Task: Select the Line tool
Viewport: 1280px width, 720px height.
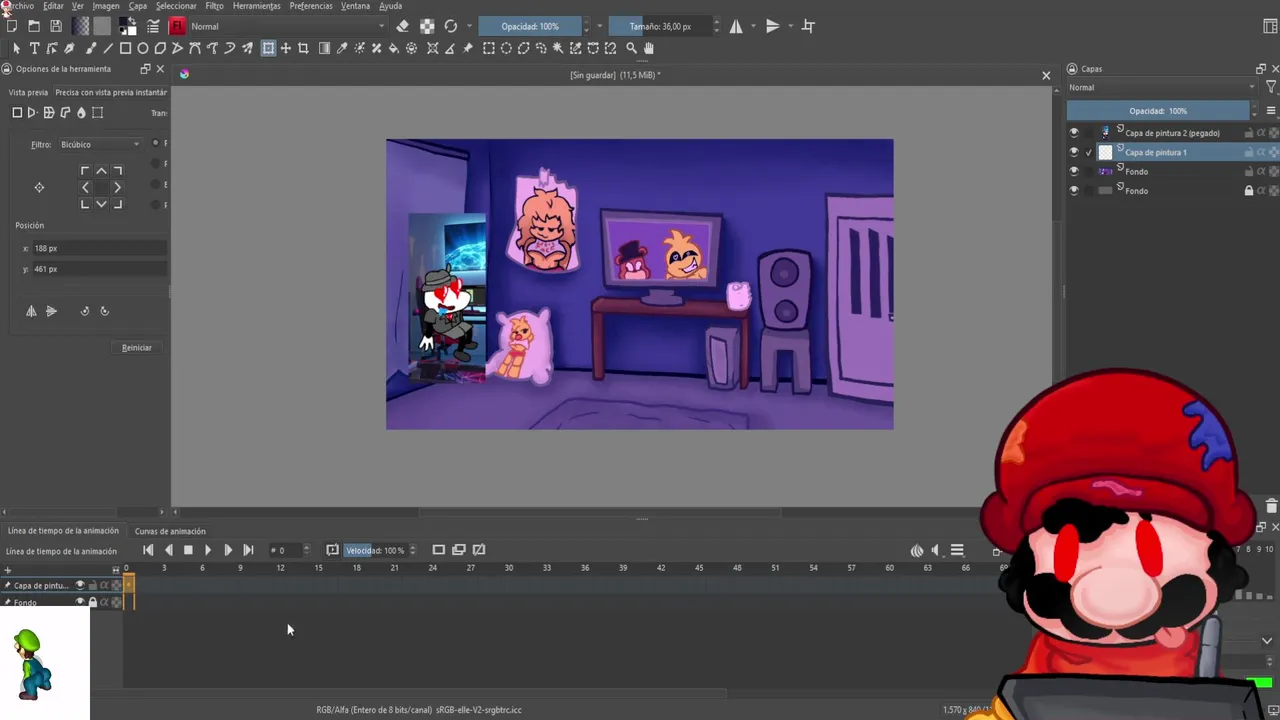Action: click(108, 48)
